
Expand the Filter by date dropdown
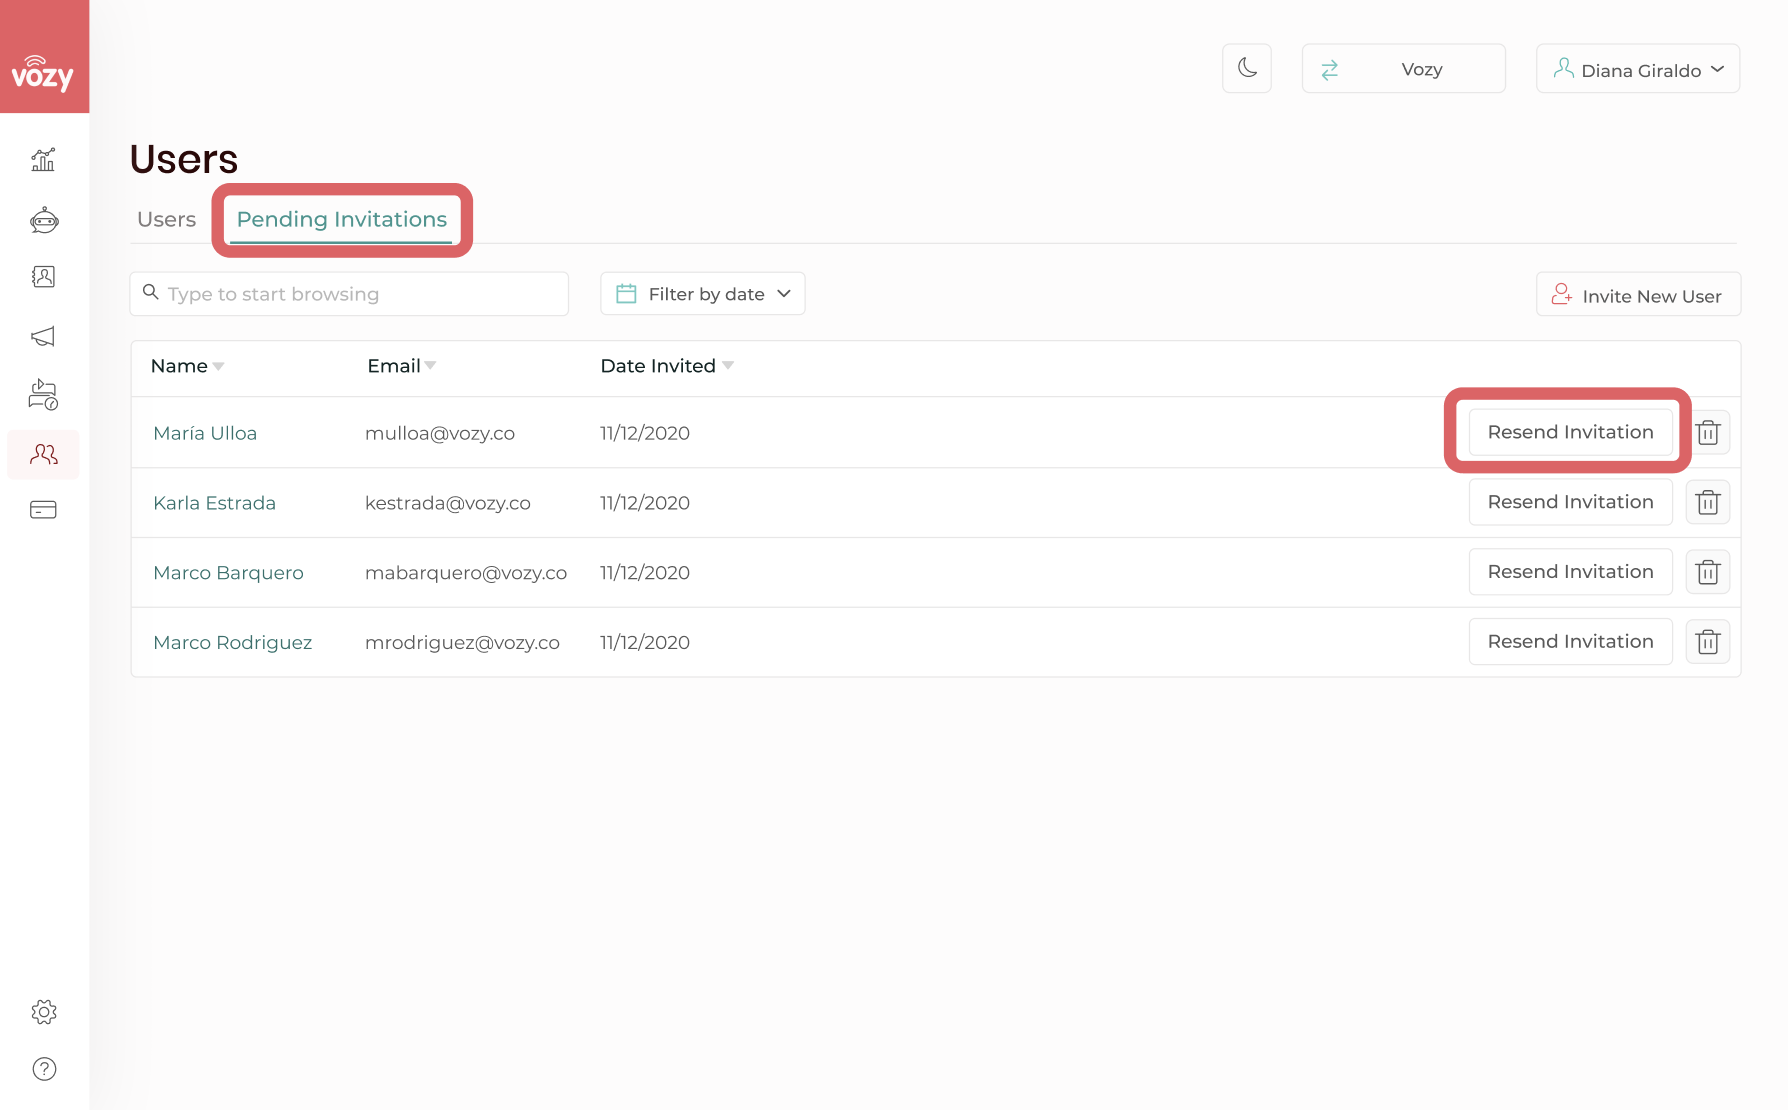click(703, 294)
